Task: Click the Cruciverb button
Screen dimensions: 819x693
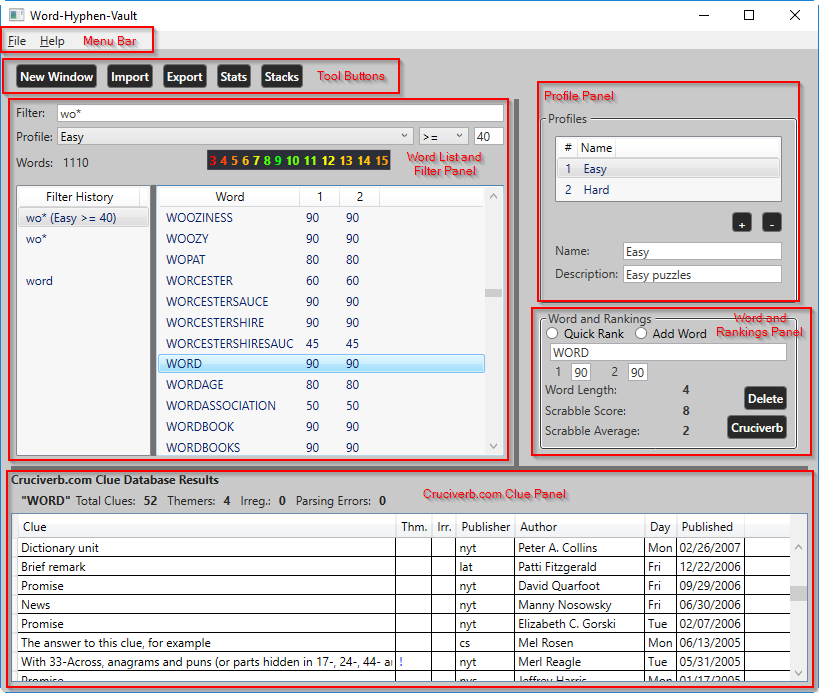Action: click(757, 428)
